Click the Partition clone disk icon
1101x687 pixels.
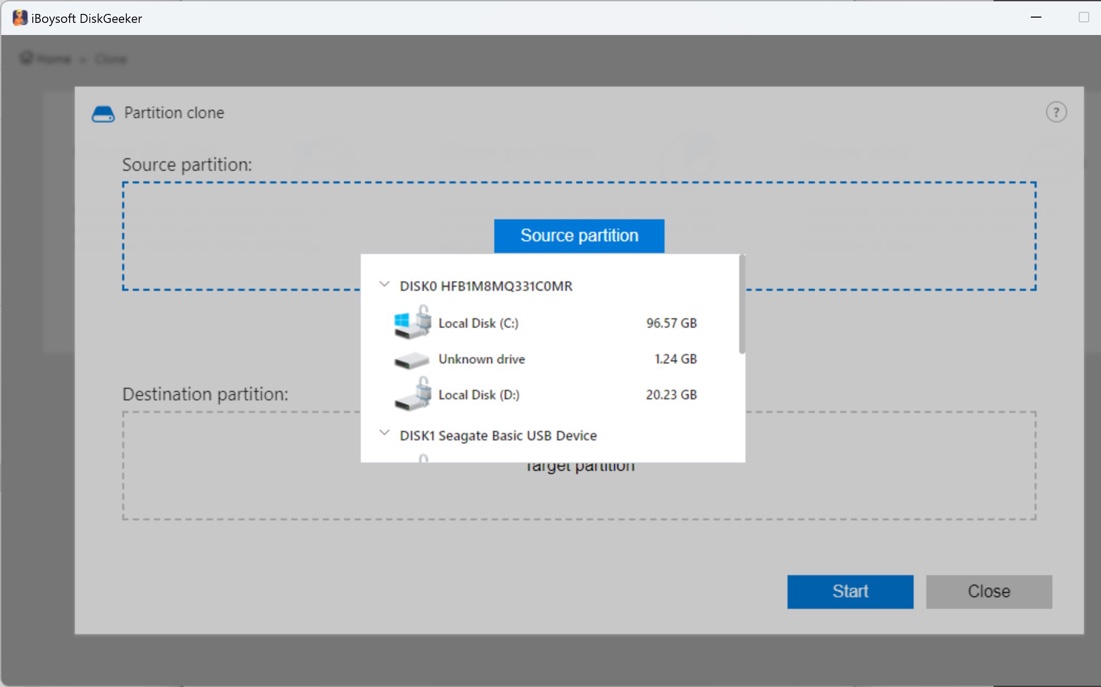(x=103, y=114)
